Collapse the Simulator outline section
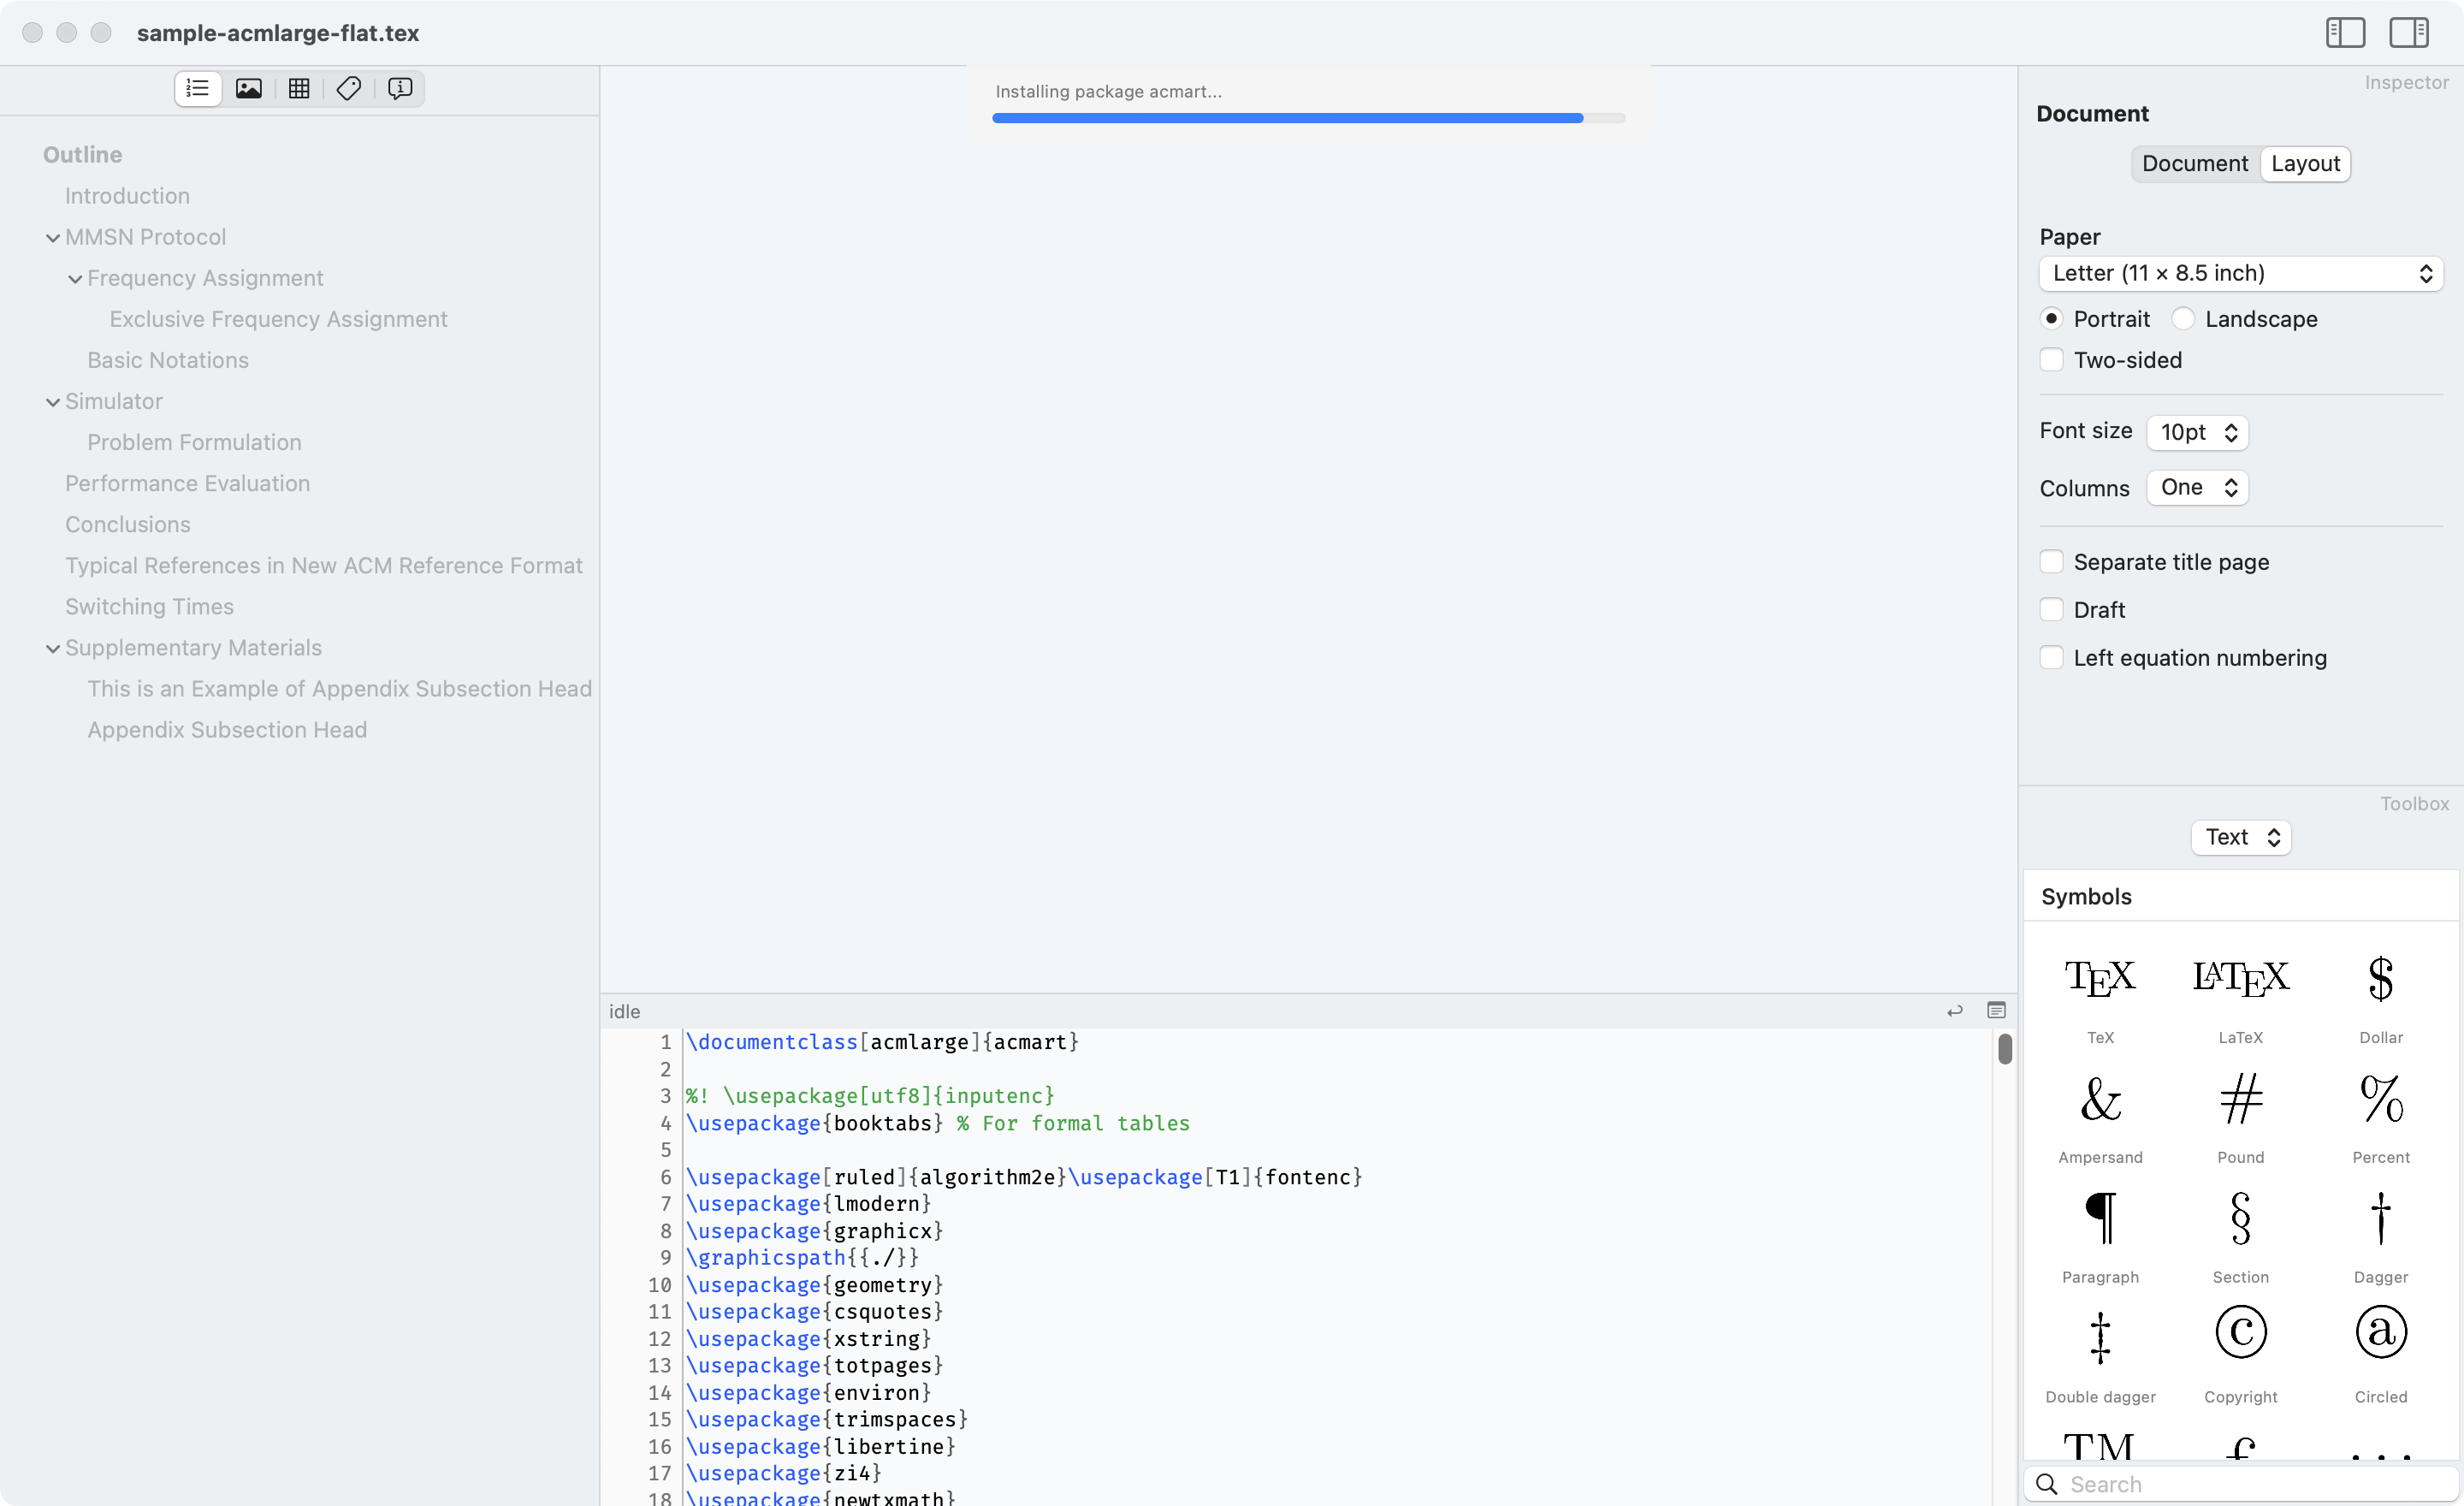Image resolution: width=2464 pixels, height=1506 pixels. point(52,402)
